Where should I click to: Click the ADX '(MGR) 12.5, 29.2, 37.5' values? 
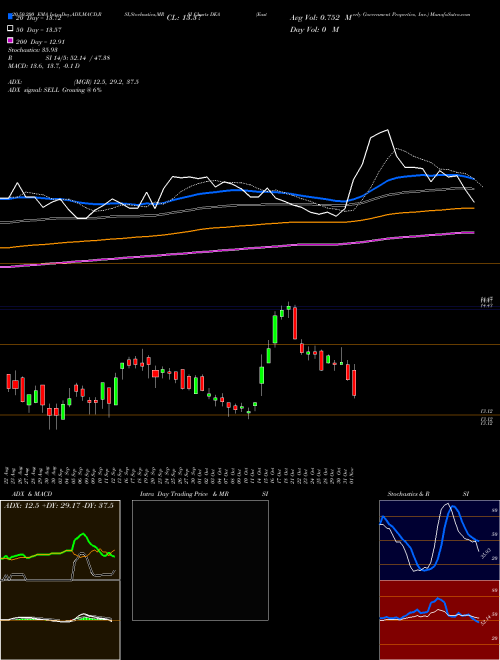pos(106,82)
